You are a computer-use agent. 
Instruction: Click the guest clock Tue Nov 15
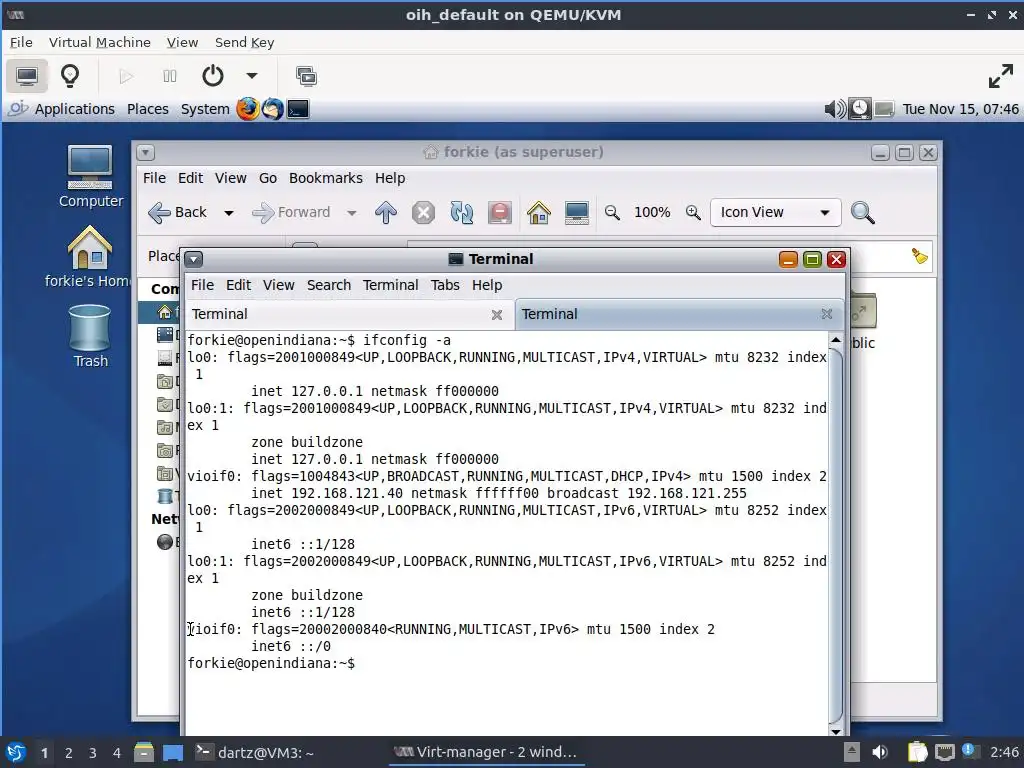tap(960, 109)
